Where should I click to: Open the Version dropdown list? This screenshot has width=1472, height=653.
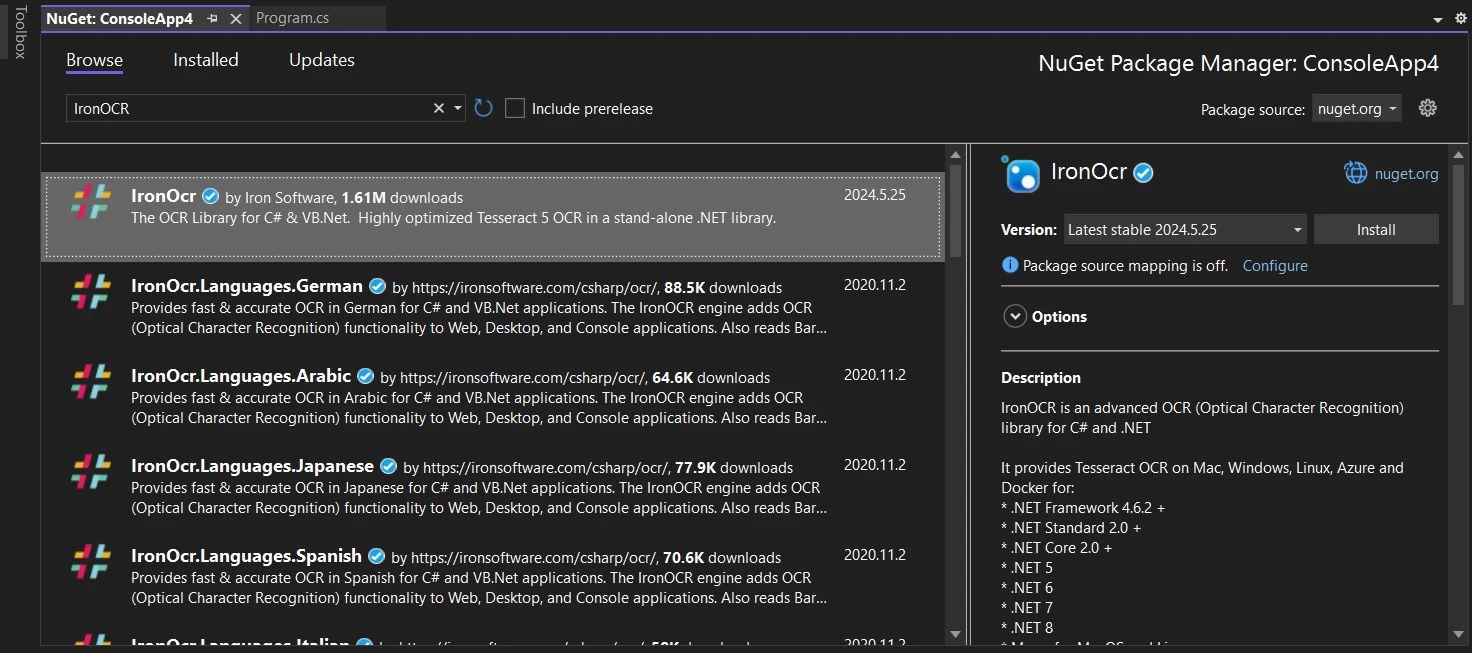pos(1185,229)
